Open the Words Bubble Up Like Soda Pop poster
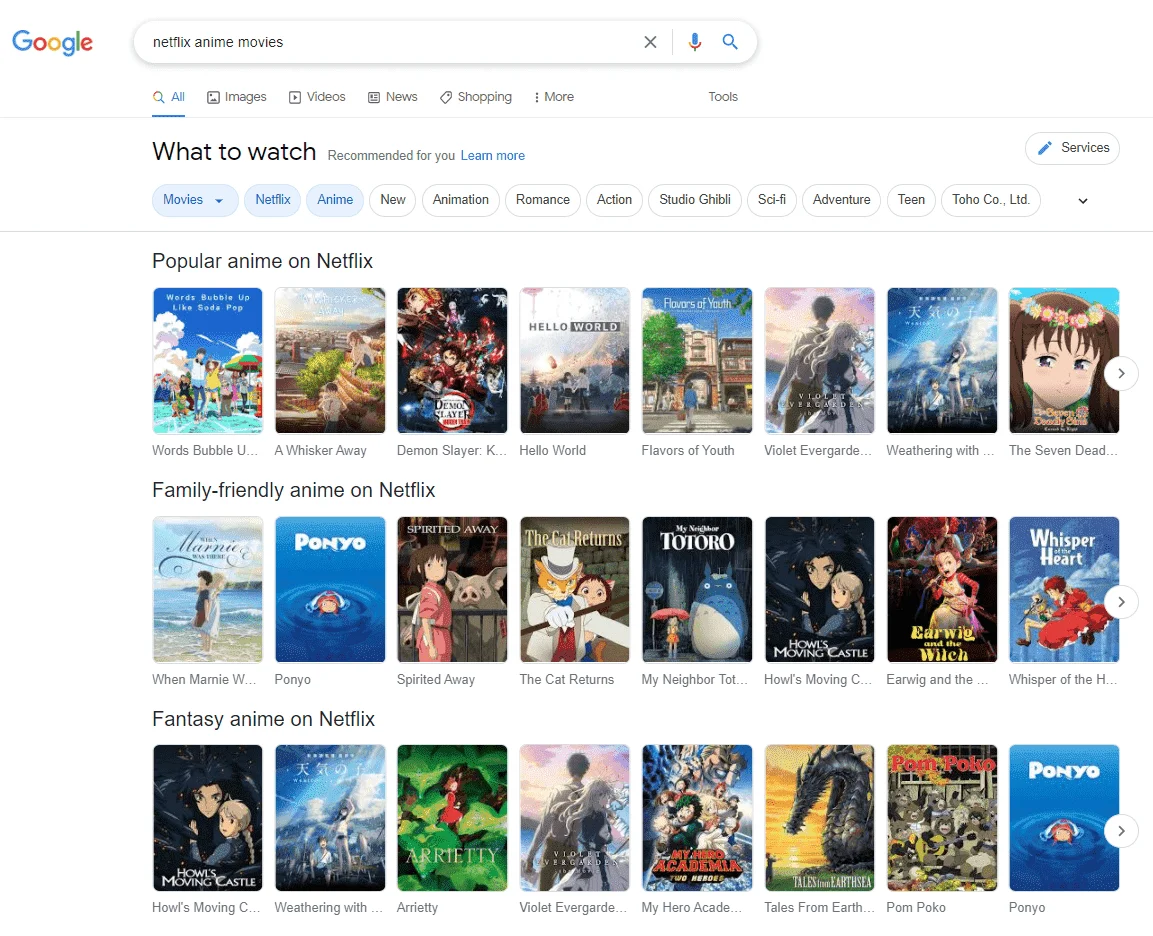1153x936 pixels. (207, 360)
